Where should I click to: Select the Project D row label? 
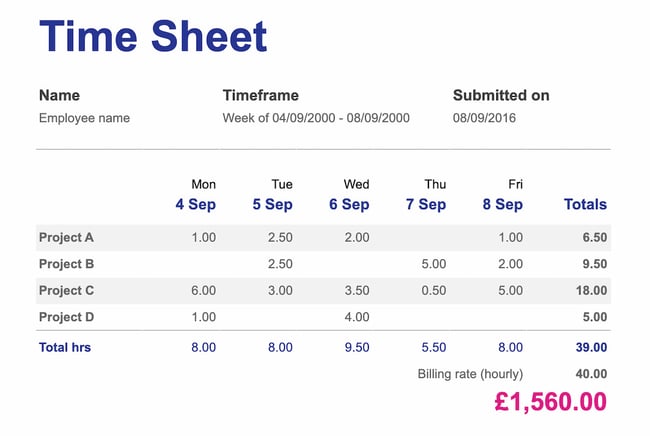click(66, 317)
